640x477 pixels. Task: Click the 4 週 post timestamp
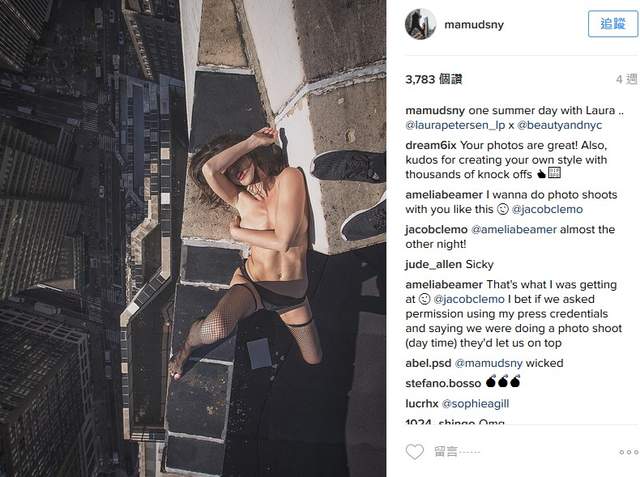click(x=627, y=79)
